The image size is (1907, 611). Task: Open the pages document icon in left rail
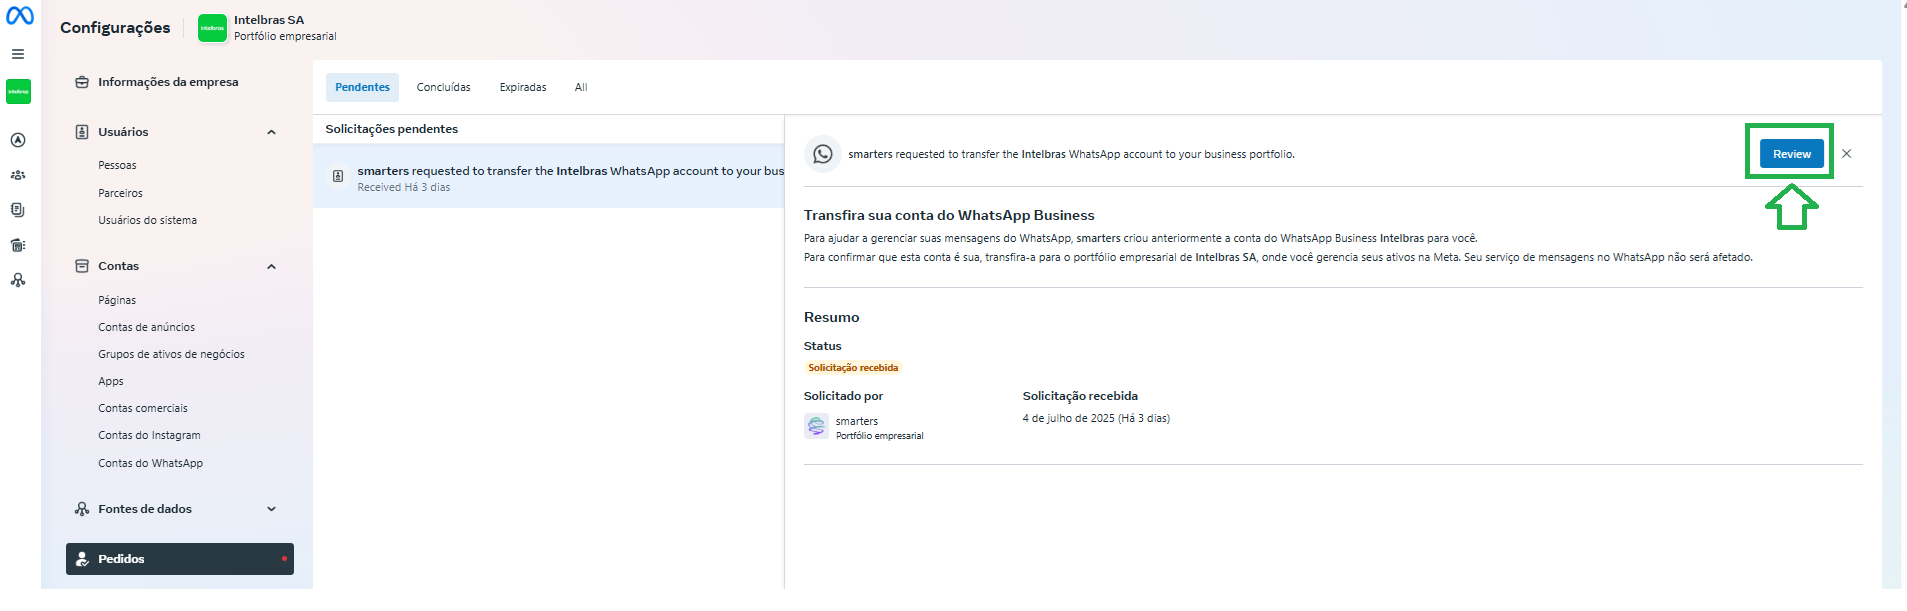pyautogui.click(x=18, y=210)
